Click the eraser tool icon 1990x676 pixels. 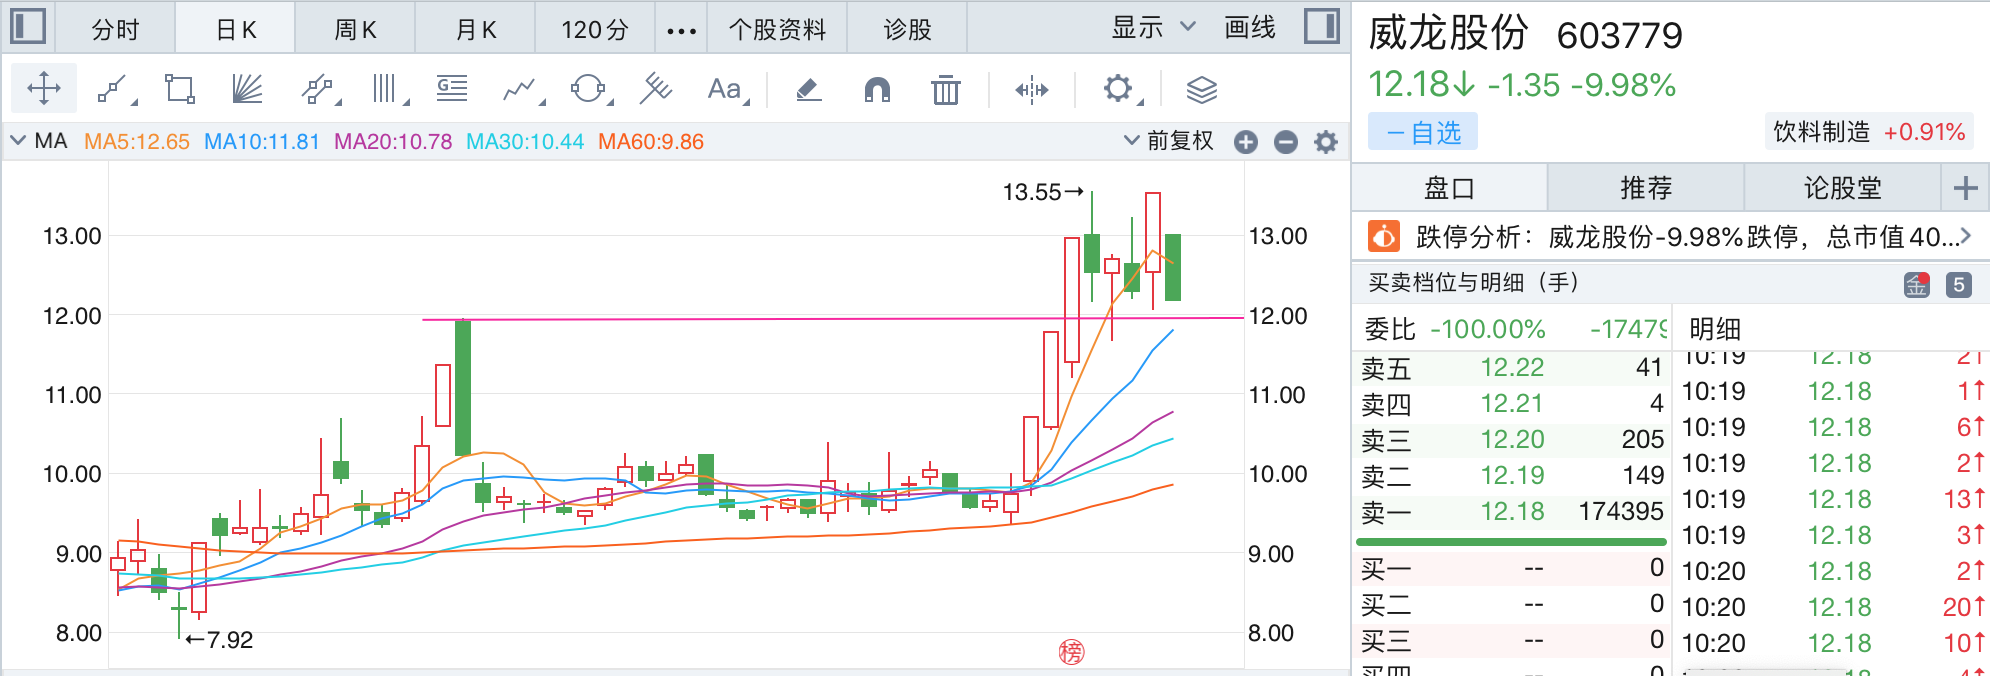pos(808,90)
